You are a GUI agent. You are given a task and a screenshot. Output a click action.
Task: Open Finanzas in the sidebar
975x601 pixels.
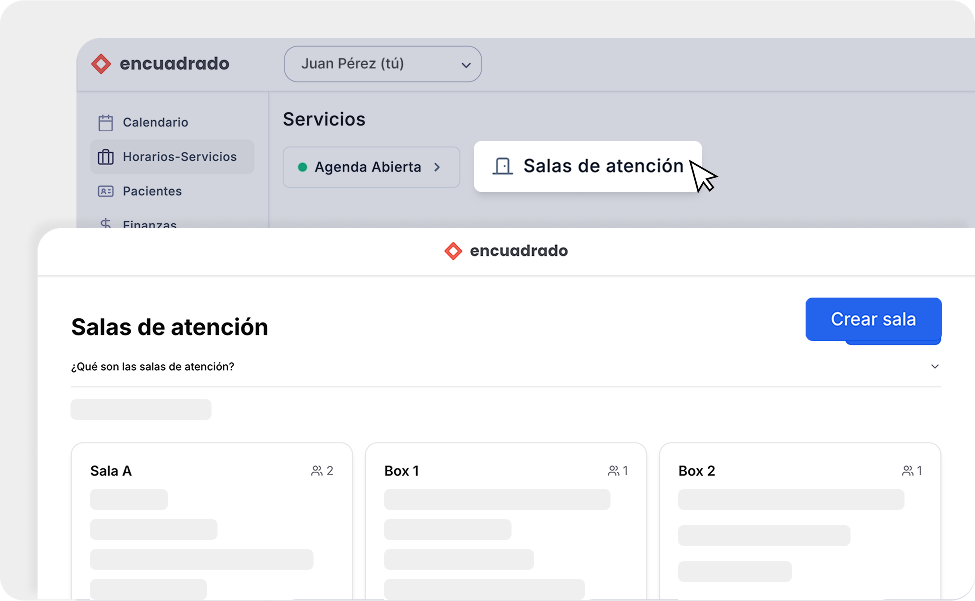pos(138,223)
